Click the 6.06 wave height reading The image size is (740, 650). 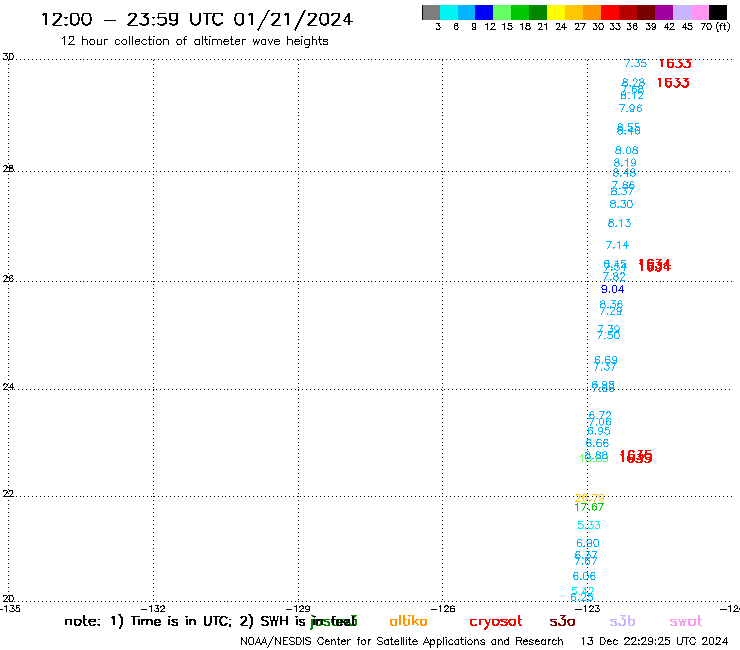tap(584, 576)
